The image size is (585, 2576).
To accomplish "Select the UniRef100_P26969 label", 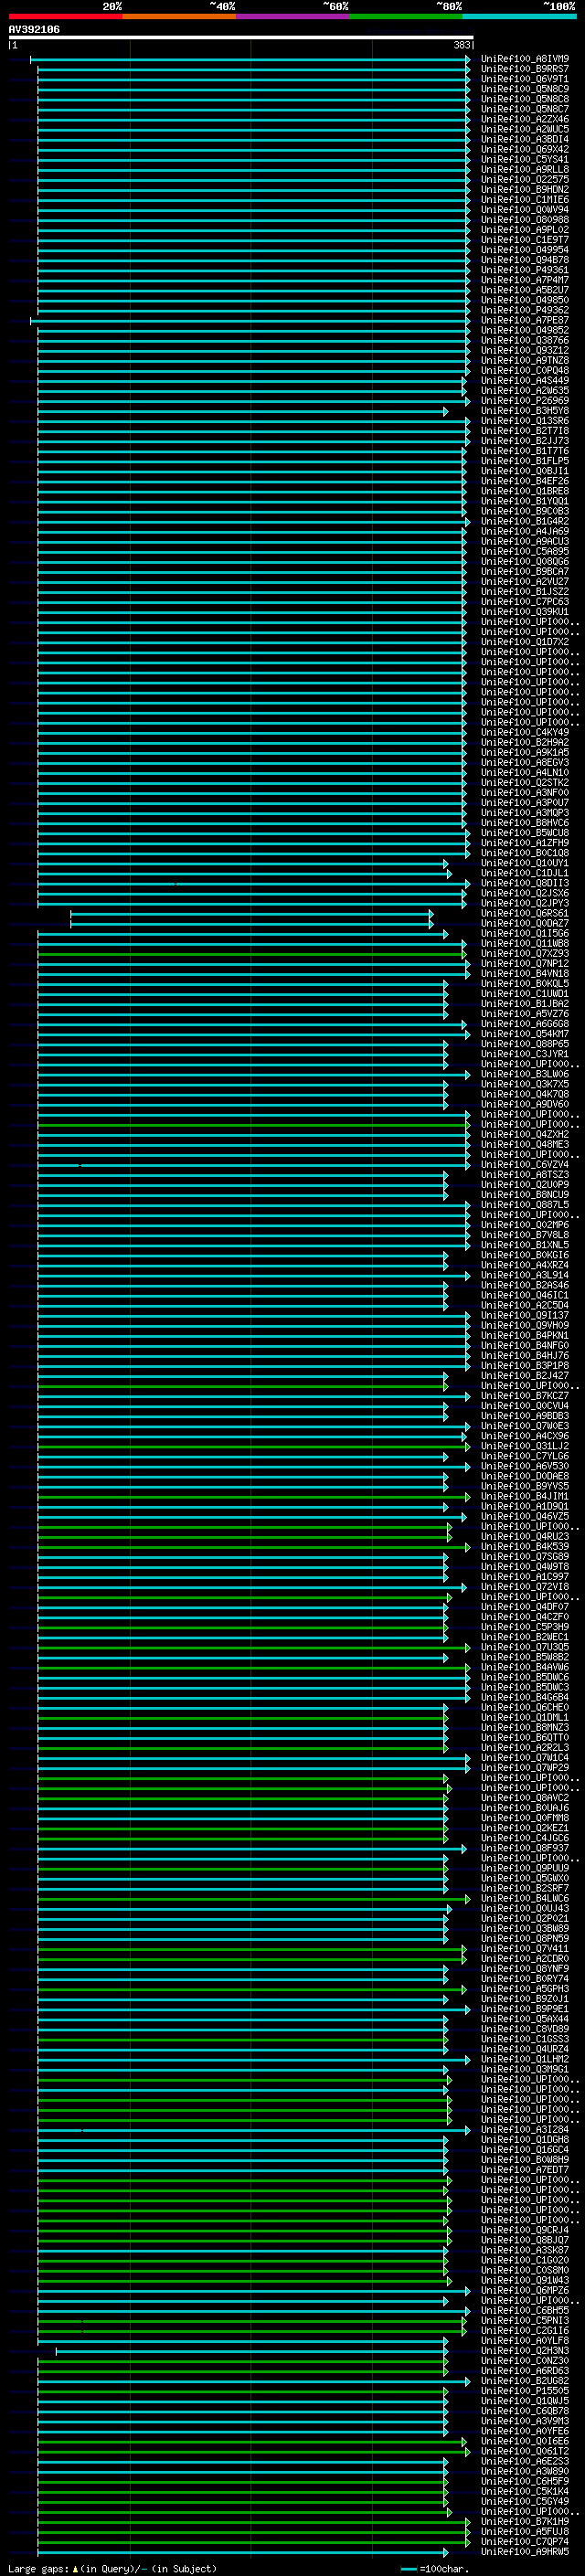I will pos(524,401).
